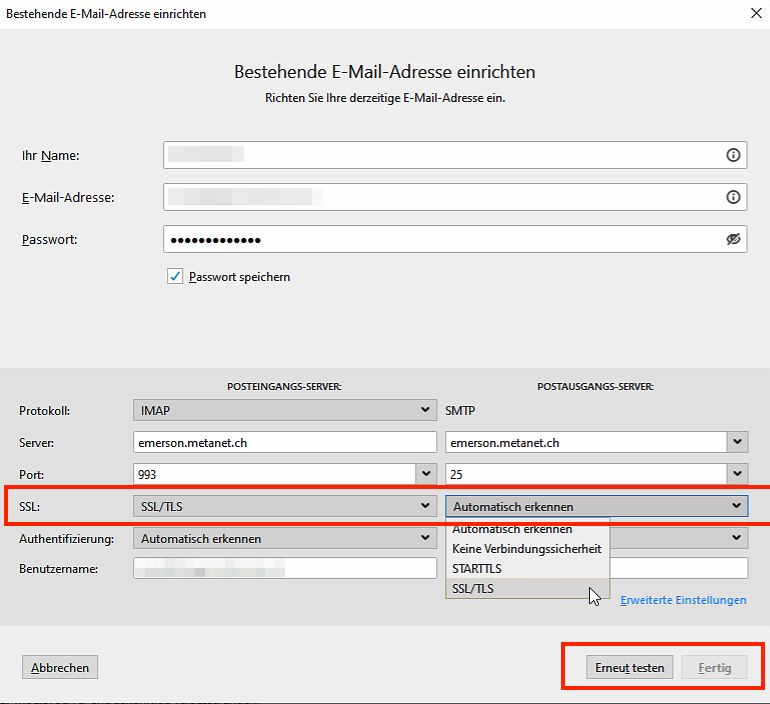
Task: Click info icon in Ihr Name field
Action: (733, 155)
